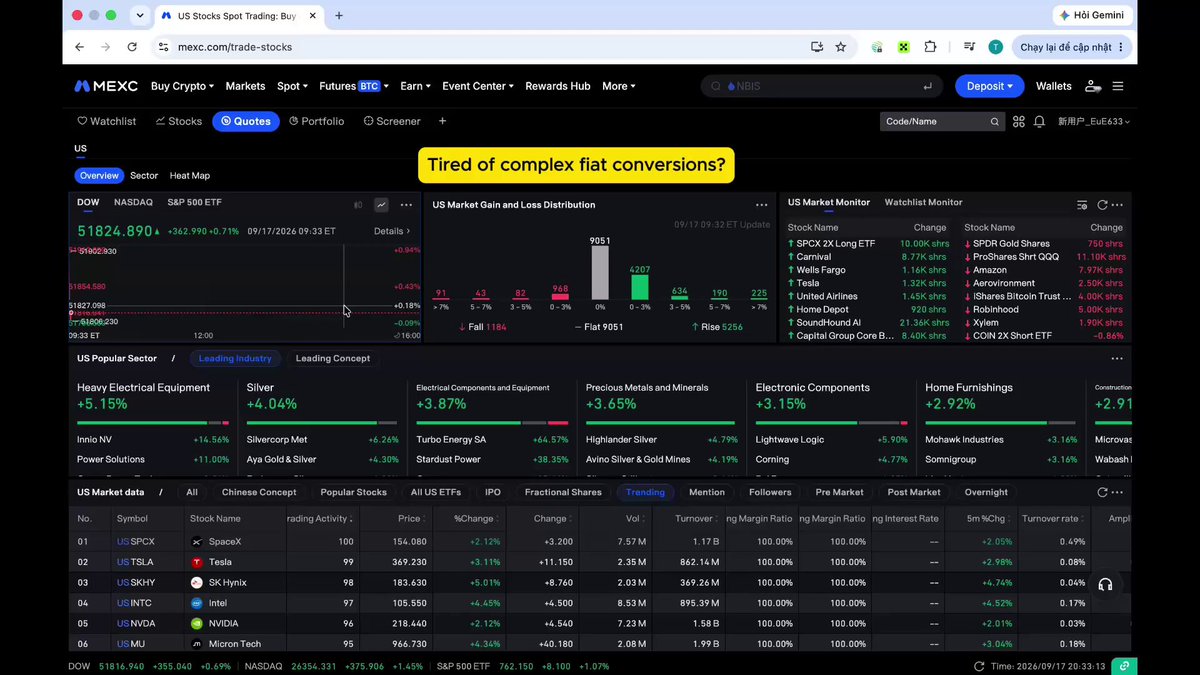
Task: Open the DOW chart panel more options
Action: click(x=406, y=204)
